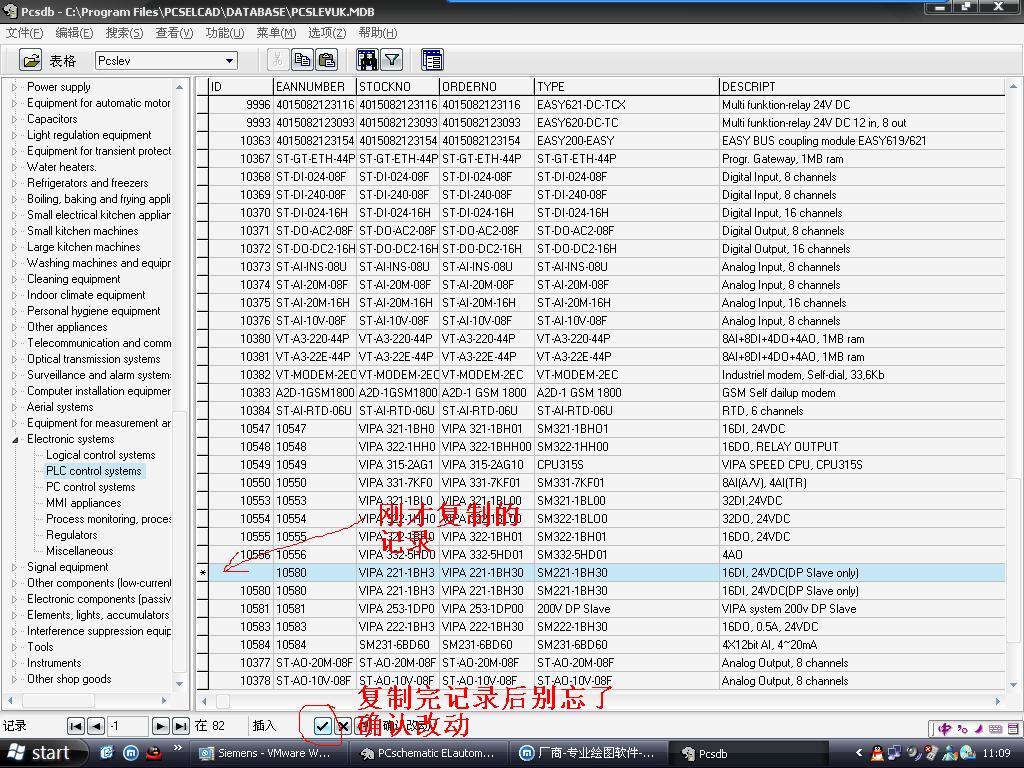Show hidden system tray icons arrow

pyautogui.click(x=859, y=753)
